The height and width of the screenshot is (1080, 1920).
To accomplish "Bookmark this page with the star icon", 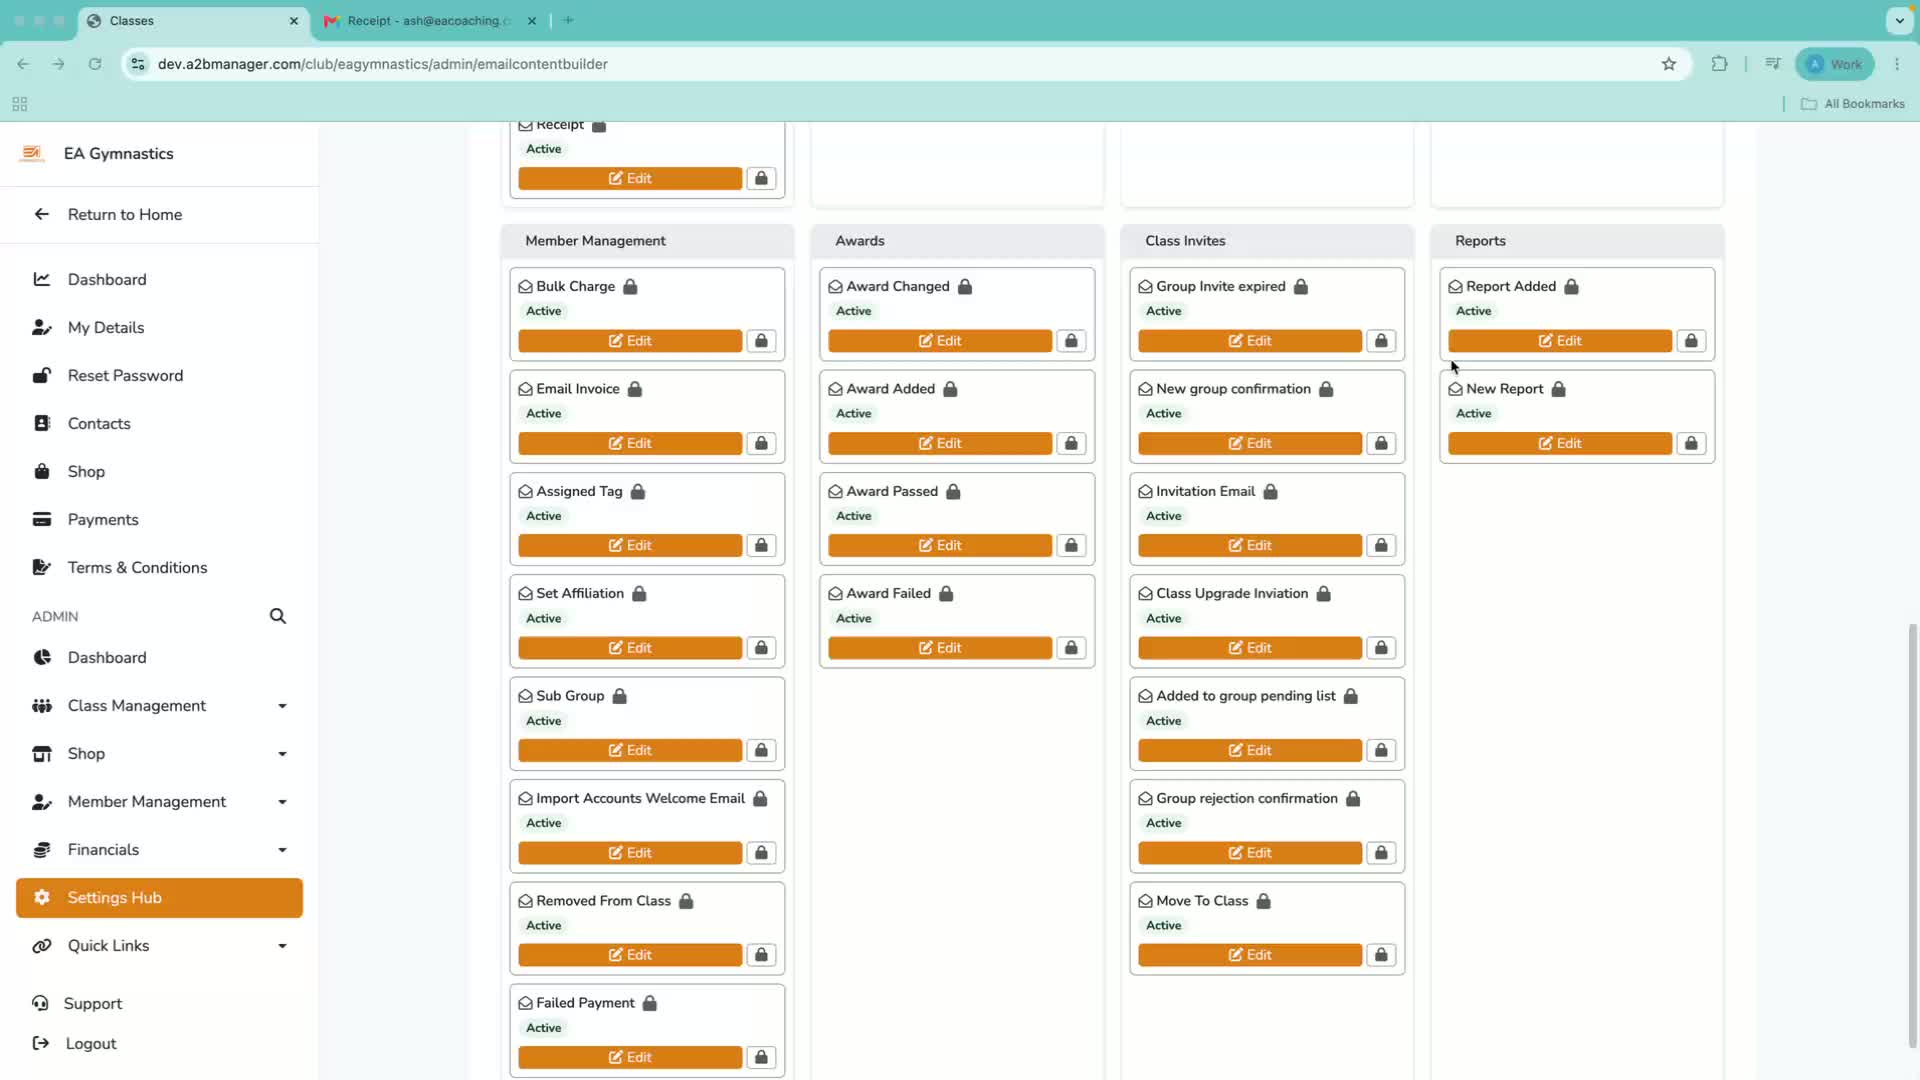I will pyautogui.click(x=1669, y=64).
